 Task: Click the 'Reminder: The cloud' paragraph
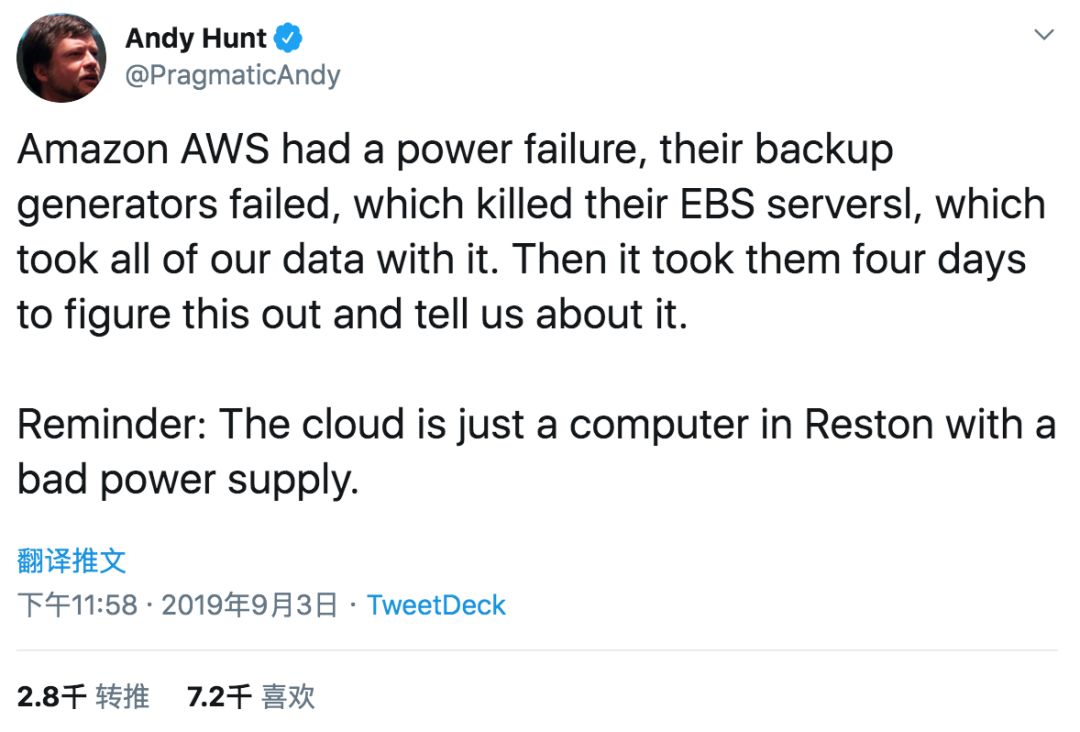coord(537,452)
